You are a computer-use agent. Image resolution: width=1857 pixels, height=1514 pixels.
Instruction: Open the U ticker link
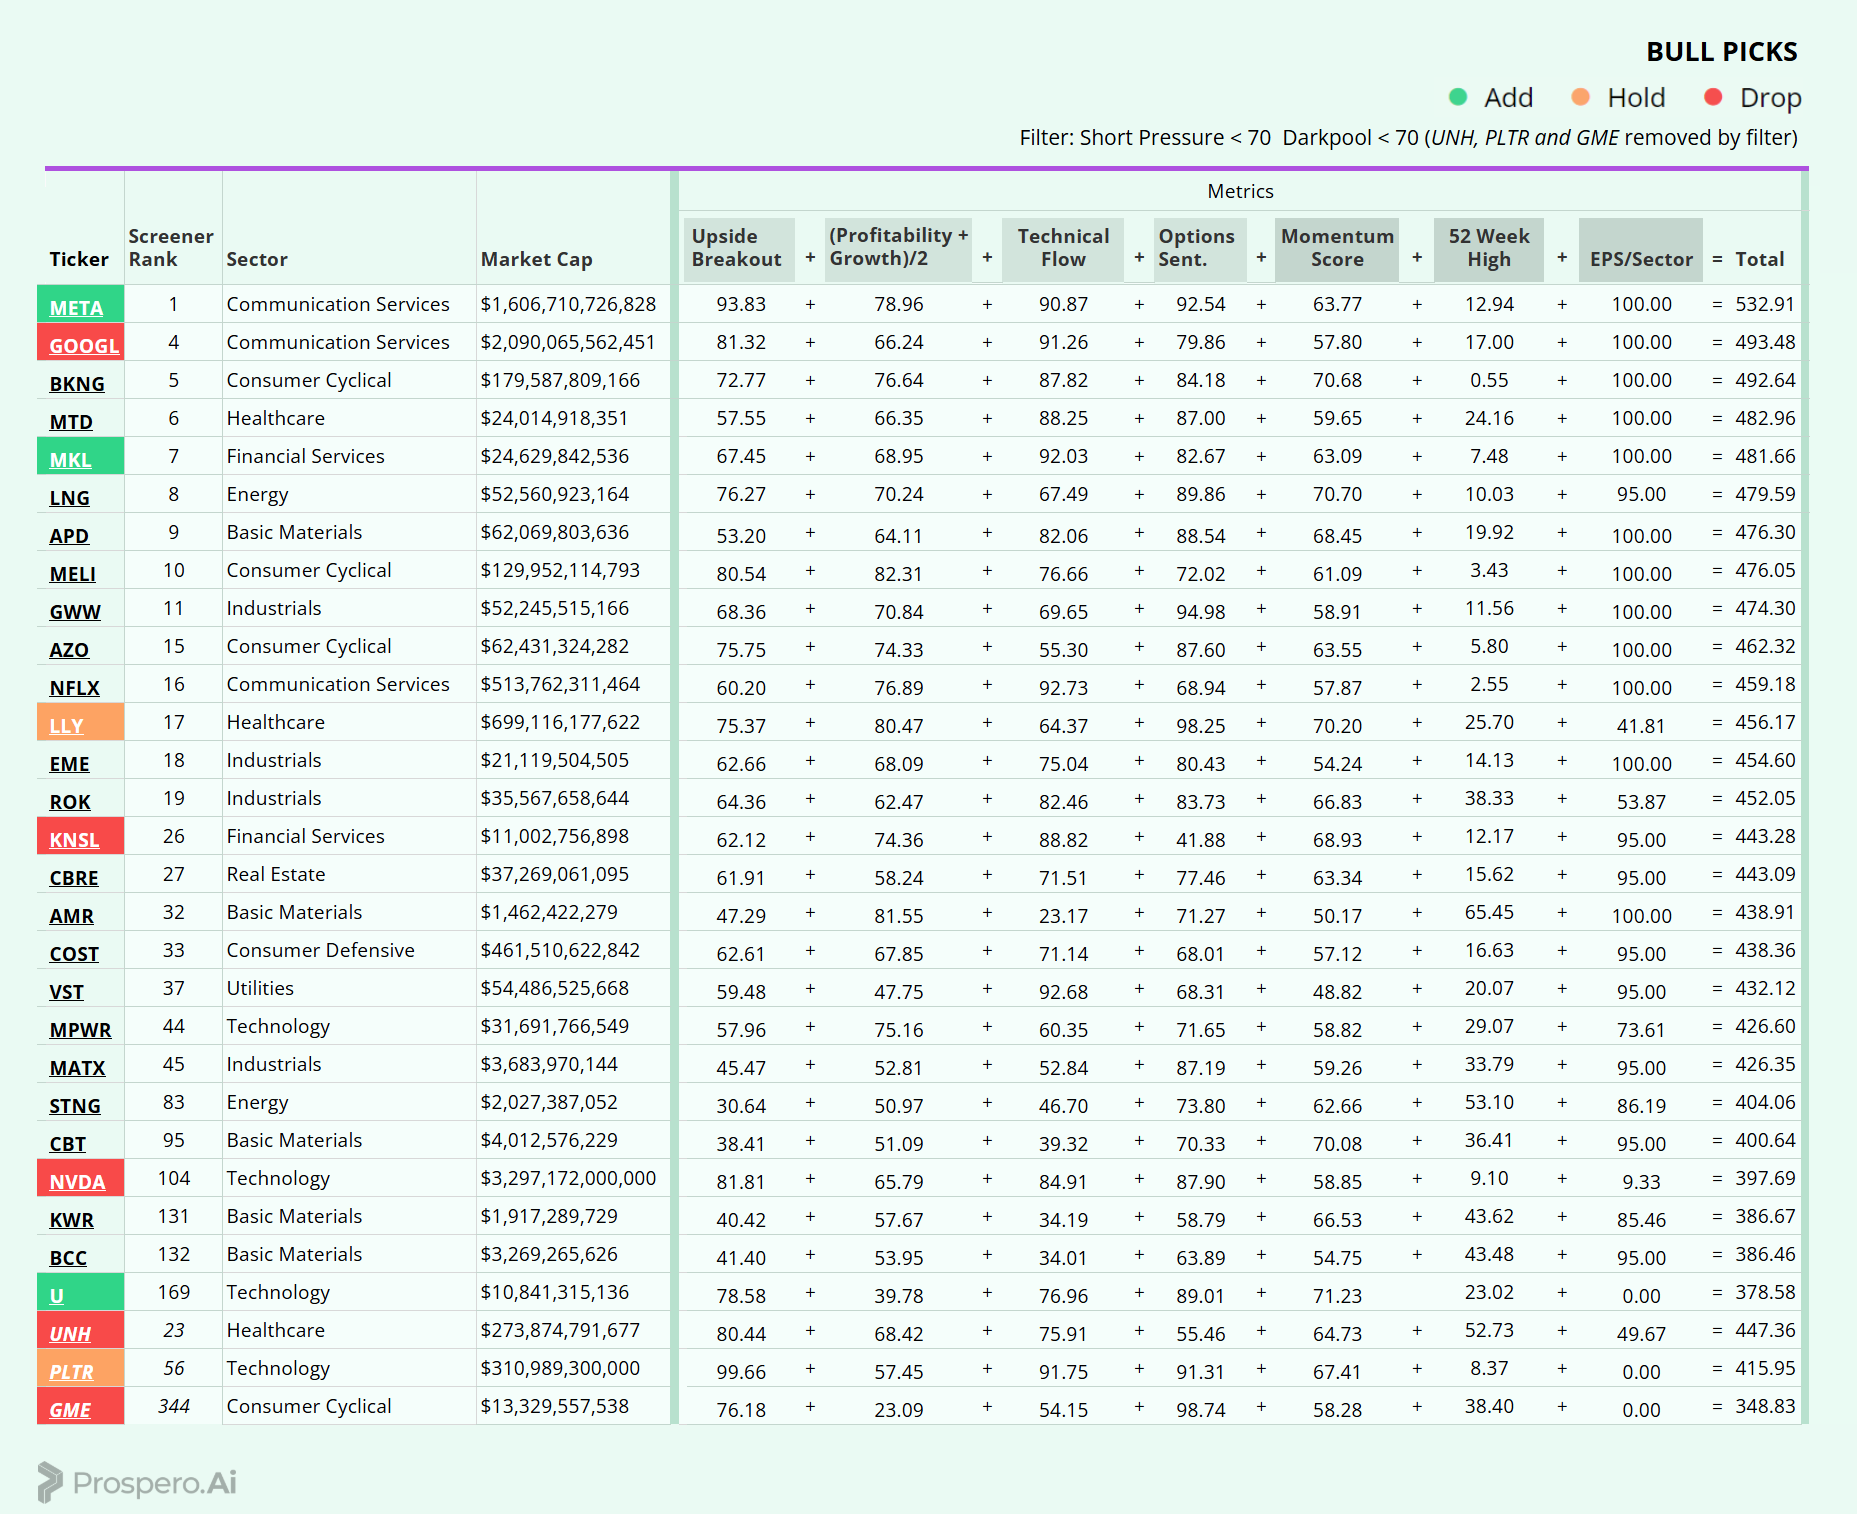pos(57,1296)
